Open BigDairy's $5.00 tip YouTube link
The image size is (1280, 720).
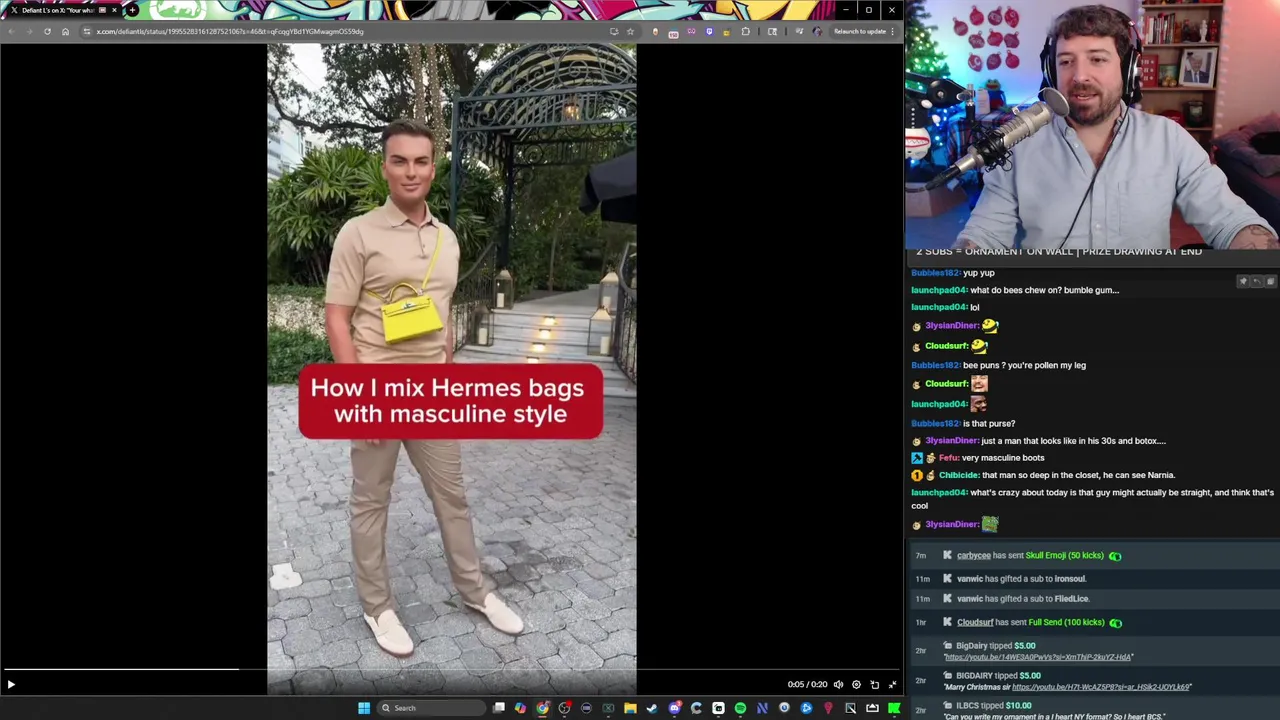tap(1038, 657)
